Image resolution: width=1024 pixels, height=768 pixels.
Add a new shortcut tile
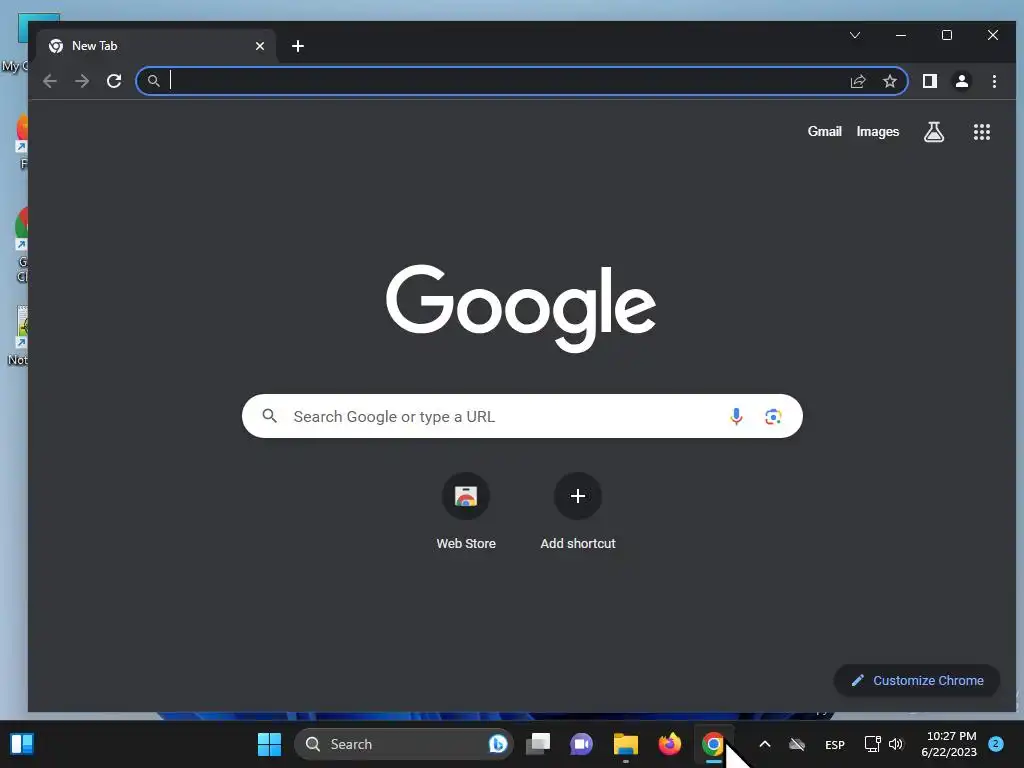coord(578,512)
